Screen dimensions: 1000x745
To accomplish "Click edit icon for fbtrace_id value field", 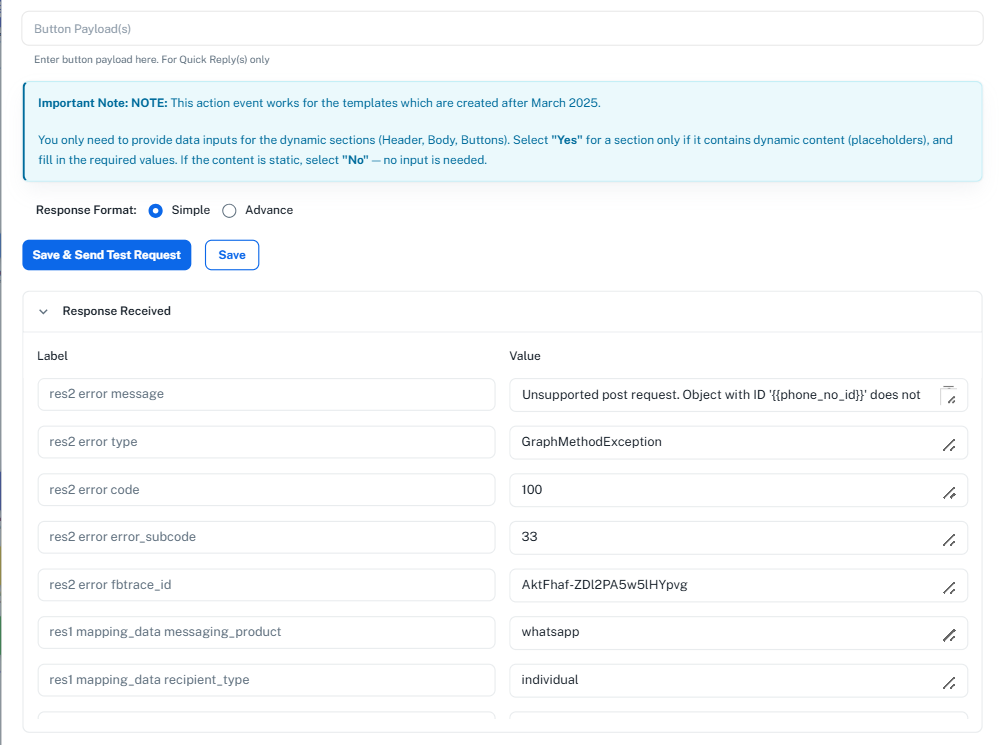I will tap(949, 588).
